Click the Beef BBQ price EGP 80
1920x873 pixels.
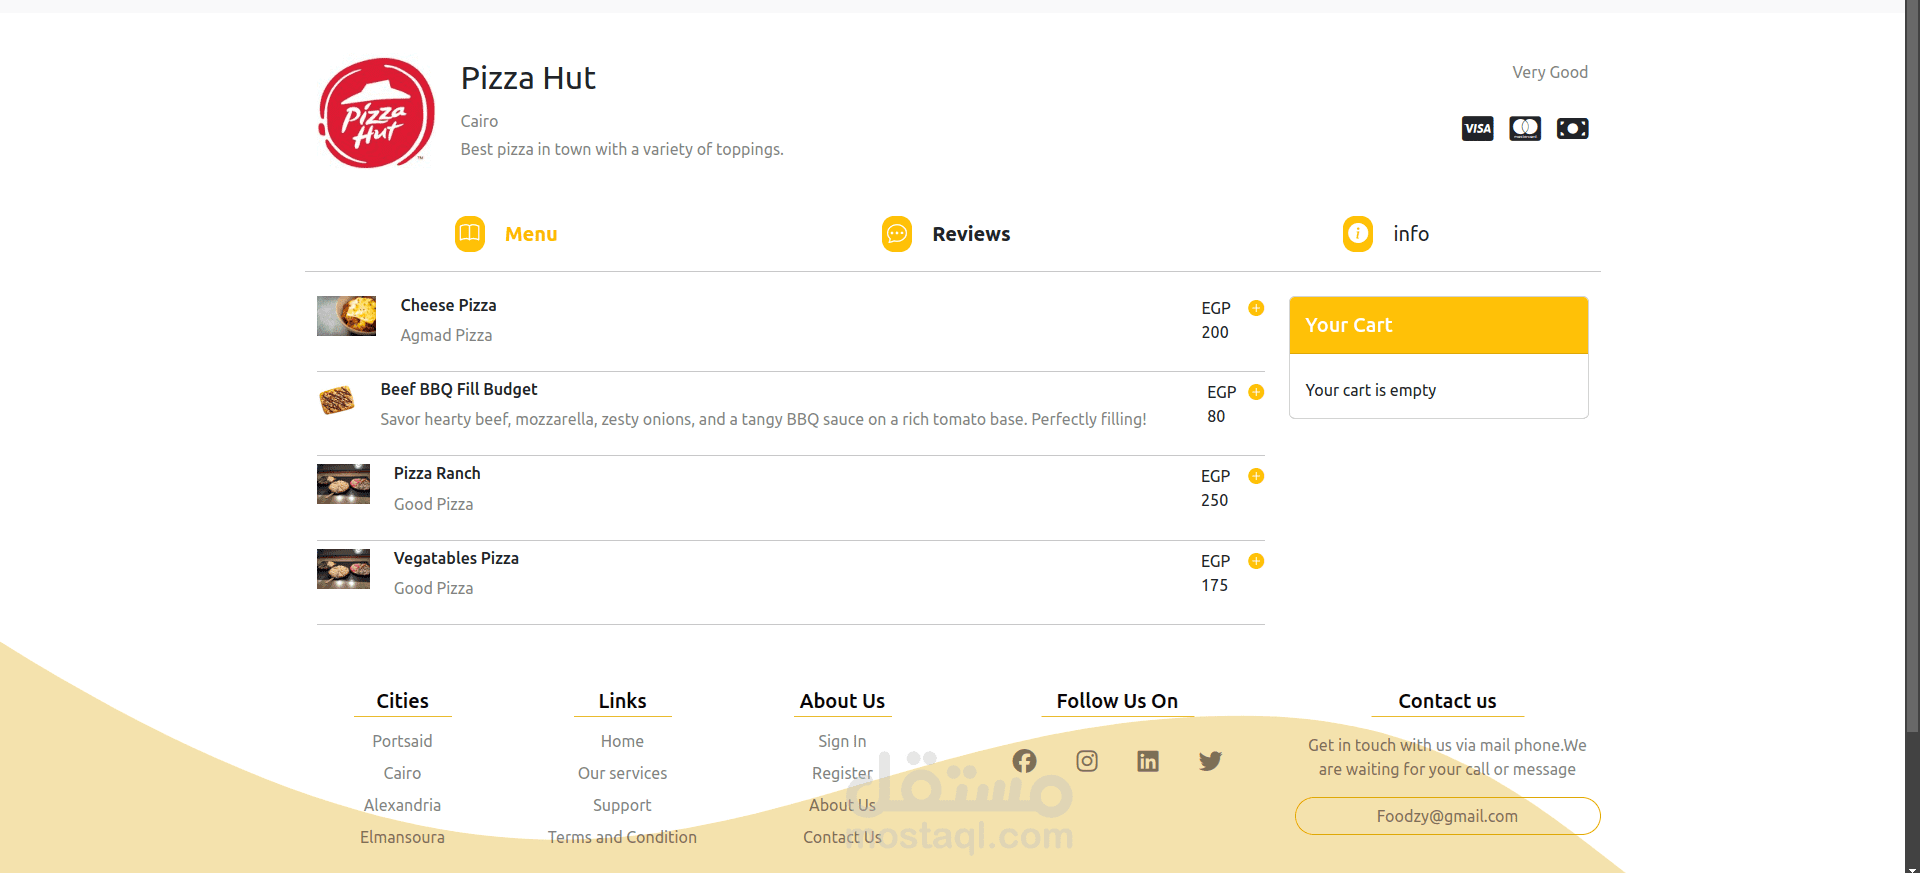[x=1221, y=404]
